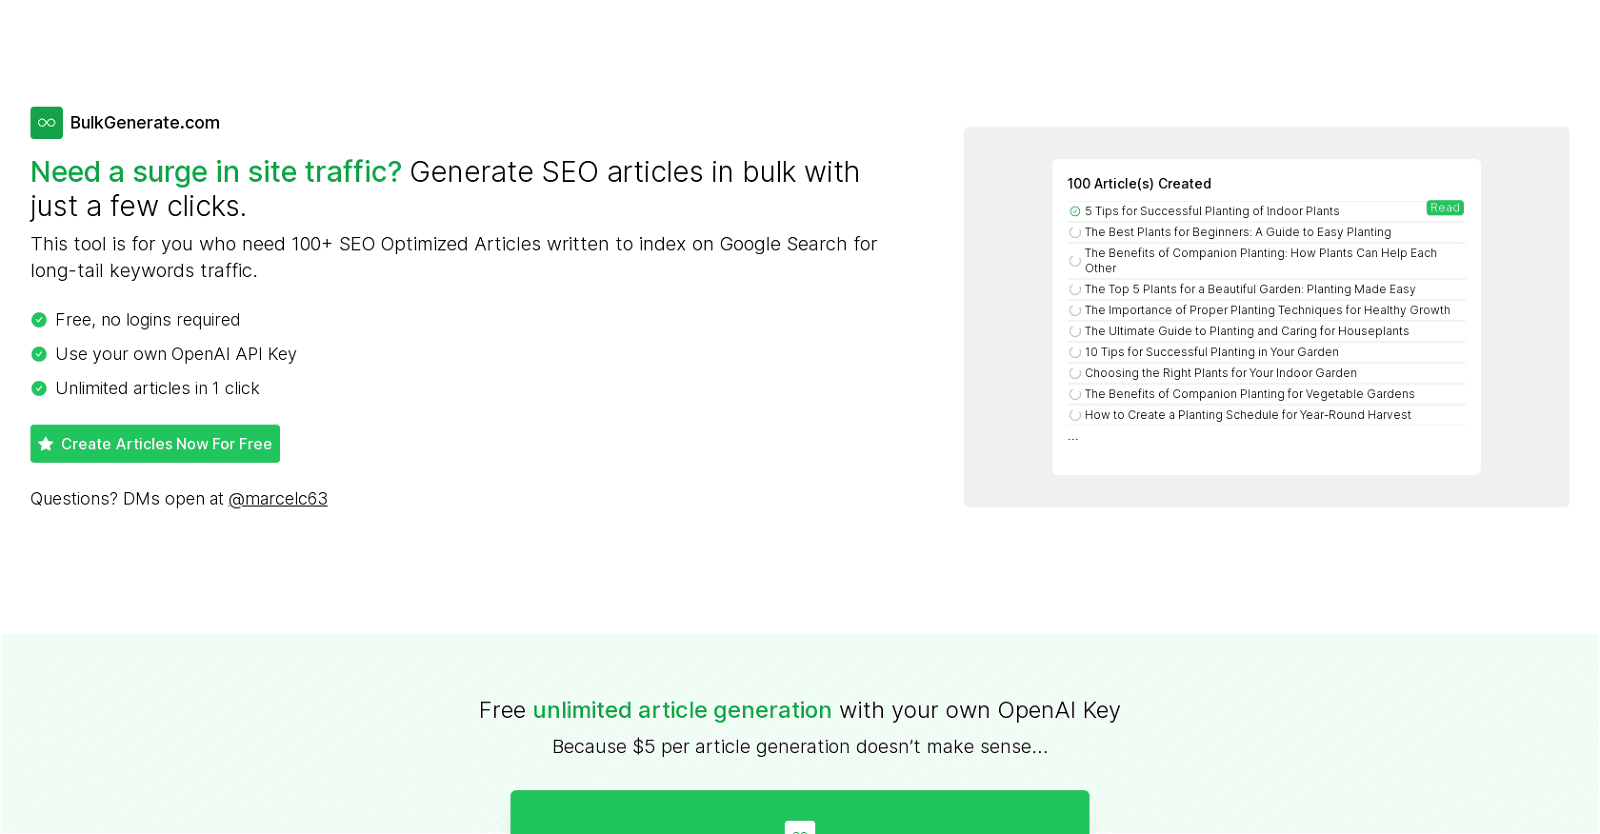Select 'The Ultimate Guide to Planting and Caring for Houseplants'
1600x834 pixels.
1246,331
